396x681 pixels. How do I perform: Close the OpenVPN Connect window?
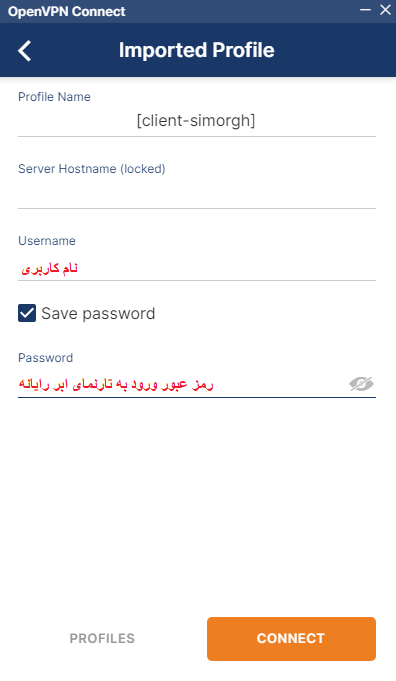385,10
